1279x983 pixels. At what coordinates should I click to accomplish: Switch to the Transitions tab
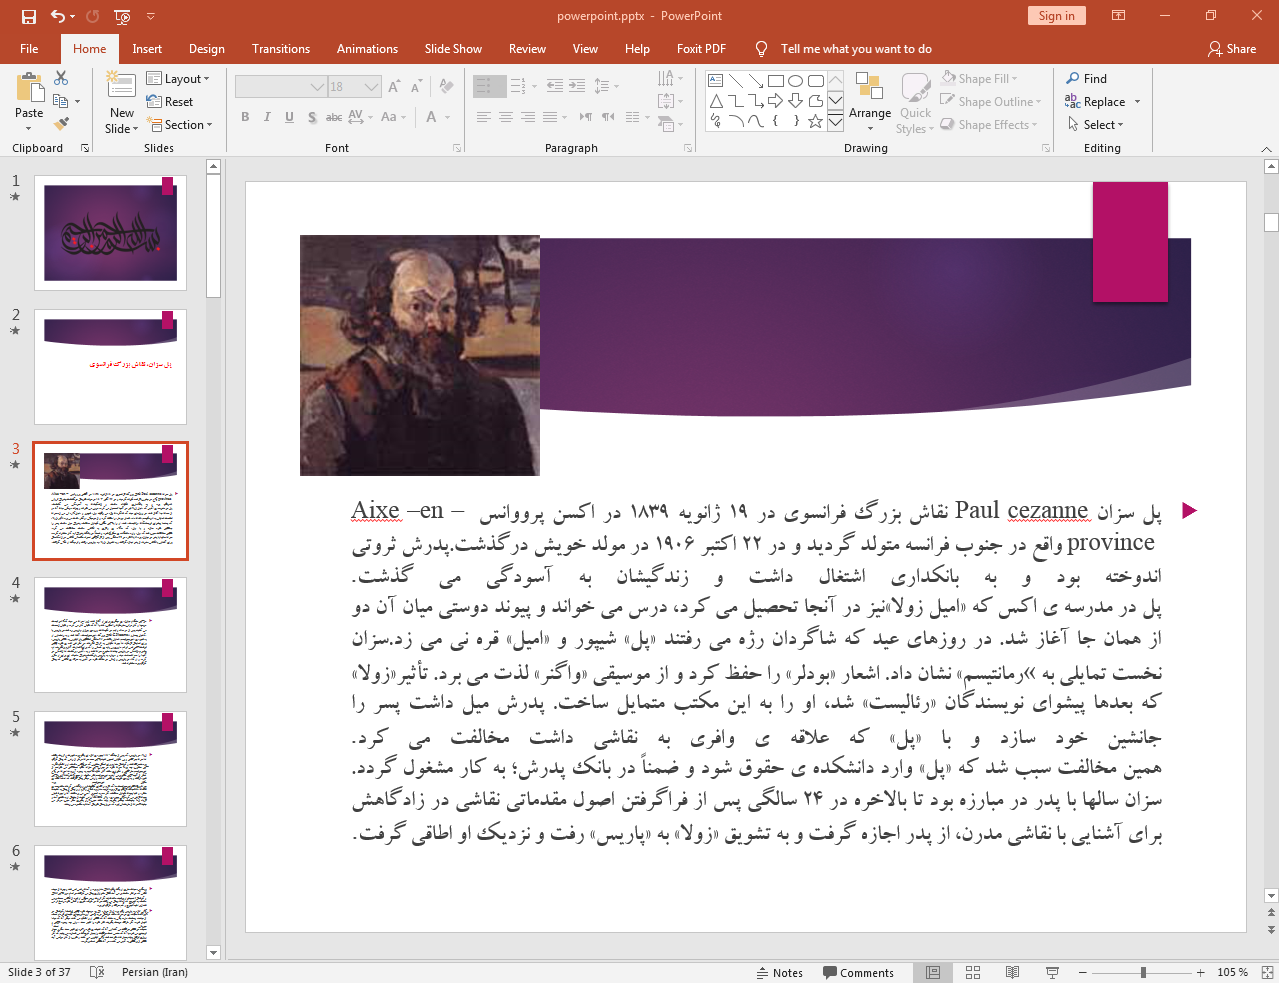tap(281, 48)
